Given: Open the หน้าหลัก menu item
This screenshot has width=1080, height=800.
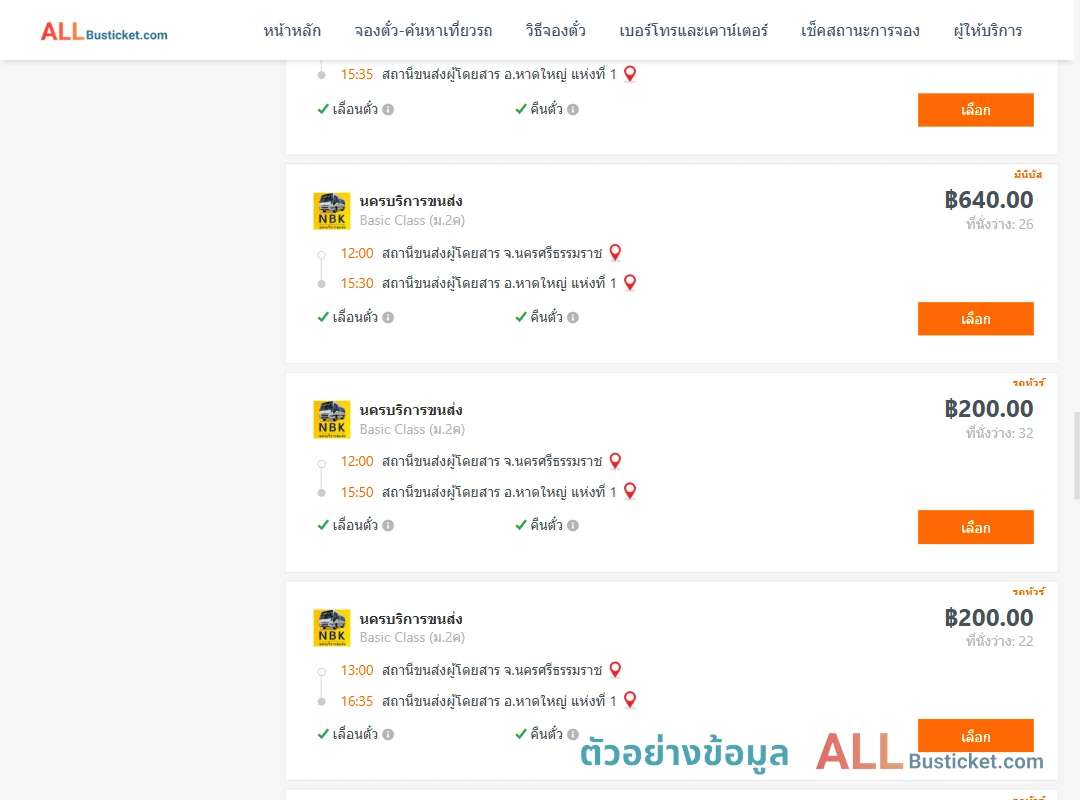Looking at the screenshot, I should (x=292, y=30).
